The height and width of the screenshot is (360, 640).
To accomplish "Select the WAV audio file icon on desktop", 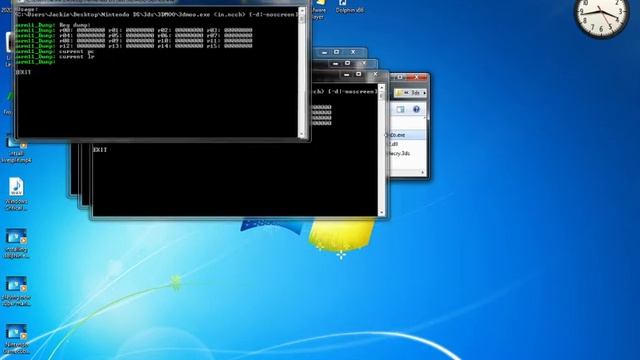I will pyautogui.click(x=16, y=187).
